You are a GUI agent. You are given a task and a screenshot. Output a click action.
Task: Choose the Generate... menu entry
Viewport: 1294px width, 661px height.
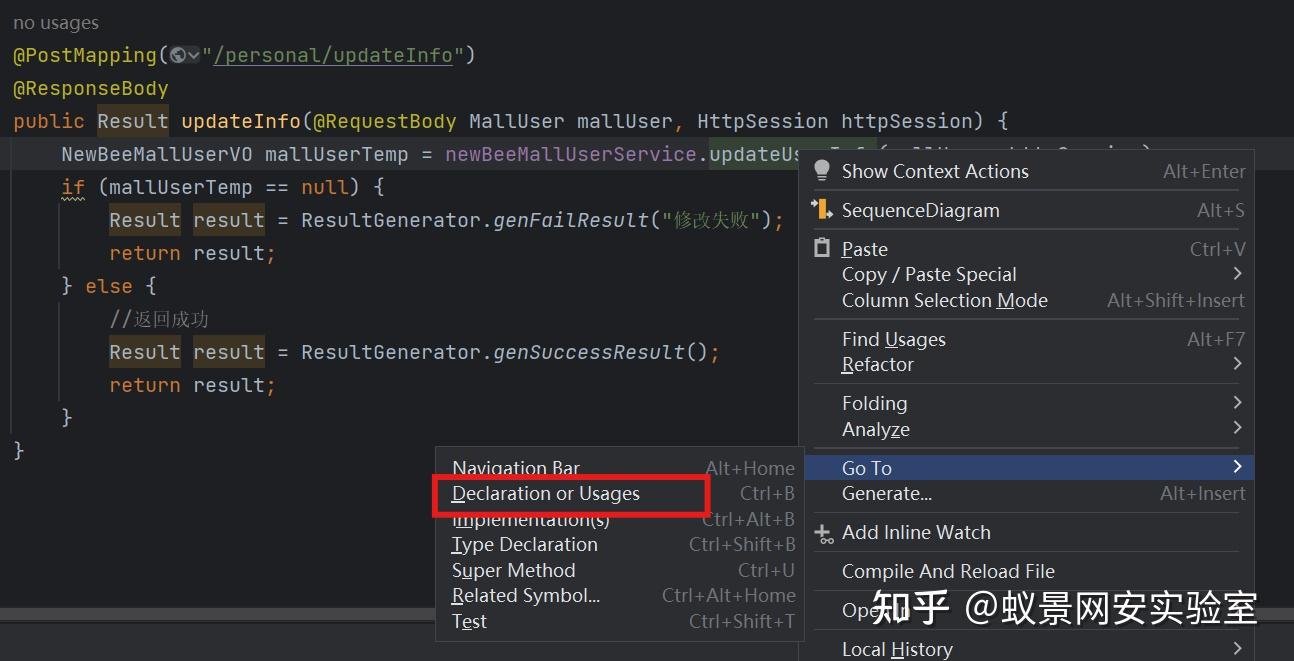point(886,493)
